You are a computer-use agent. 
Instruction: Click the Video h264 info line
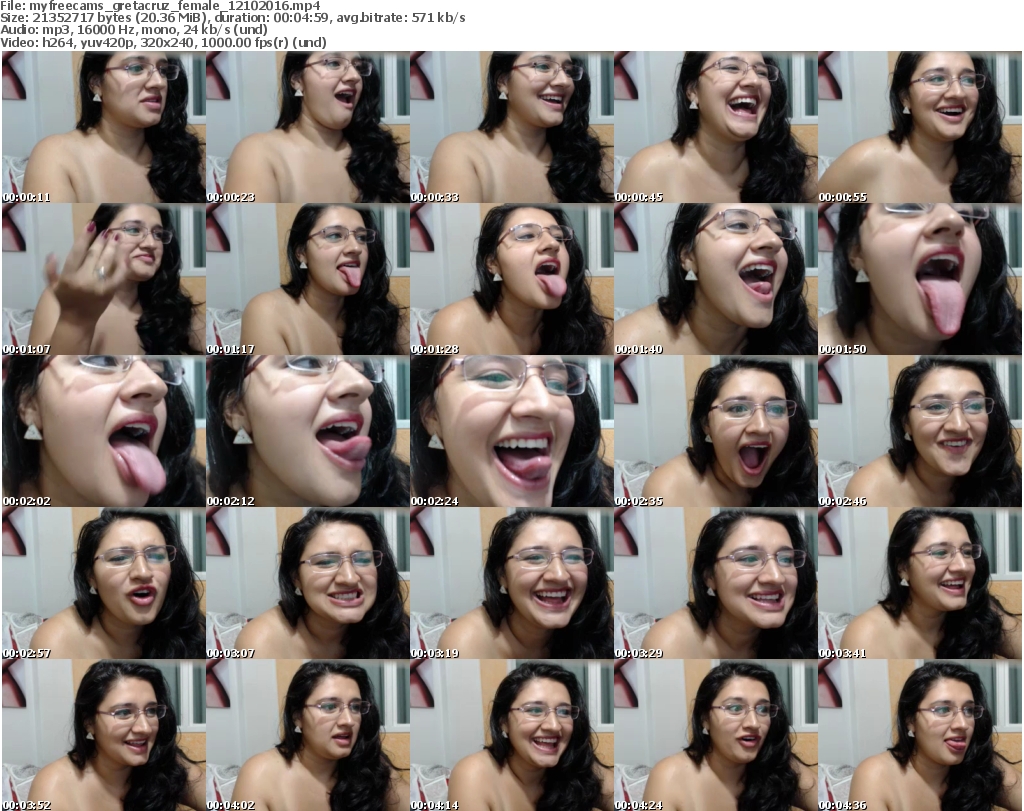pos(163,42)
